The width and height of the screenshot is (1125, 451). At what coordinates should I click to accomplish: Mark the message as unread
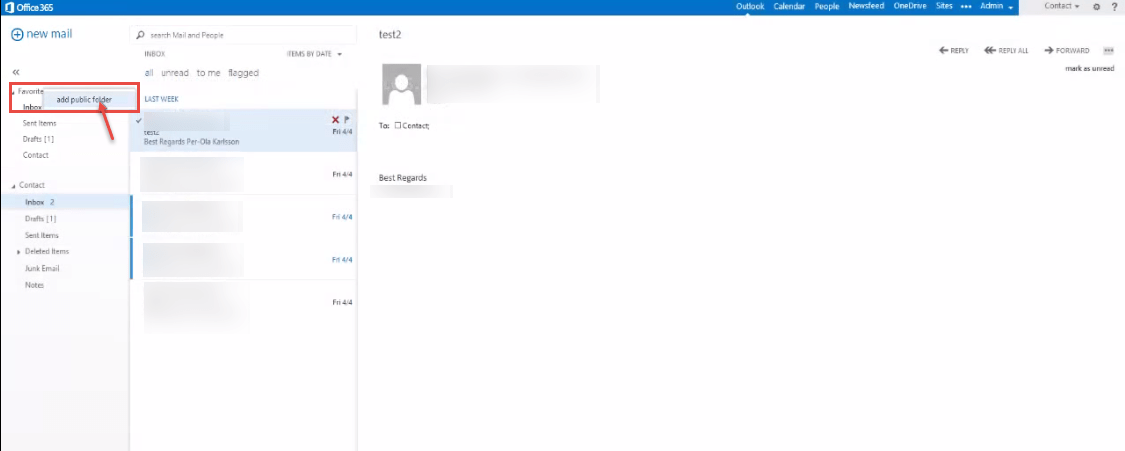coord(1089,68)
